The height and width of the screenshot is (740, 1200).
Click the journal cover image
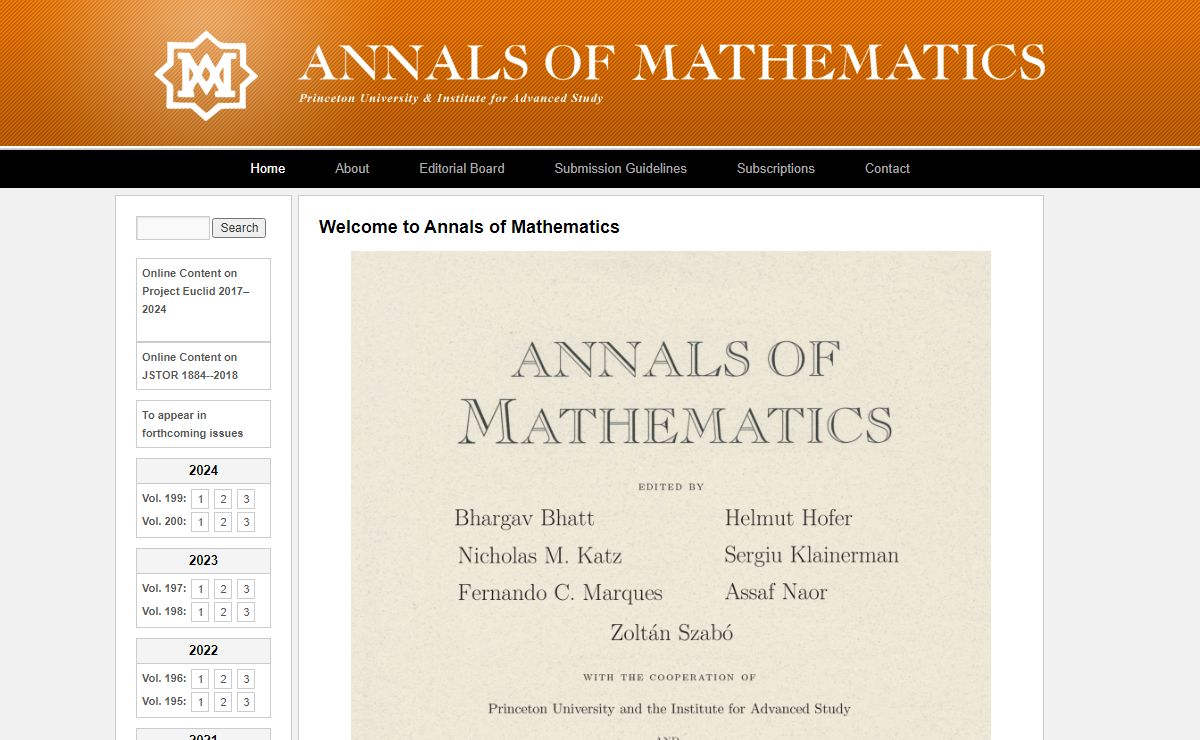(x=671, y=495)
